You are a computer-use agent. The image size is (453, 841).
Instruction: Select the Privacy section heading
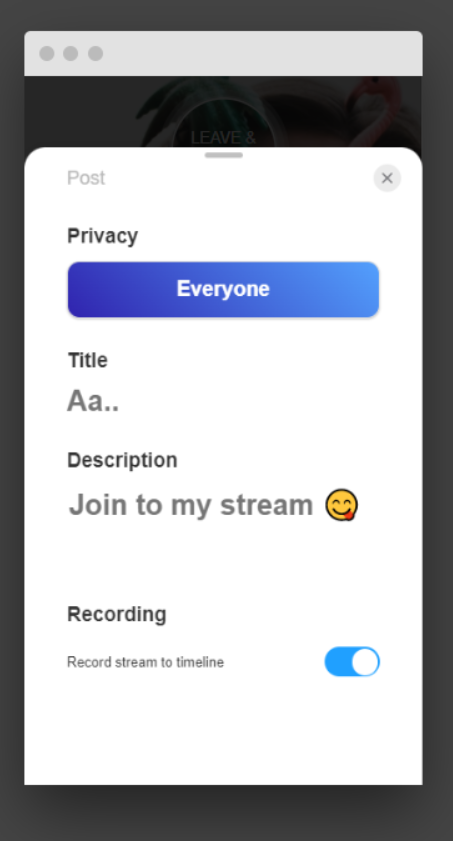102,236
